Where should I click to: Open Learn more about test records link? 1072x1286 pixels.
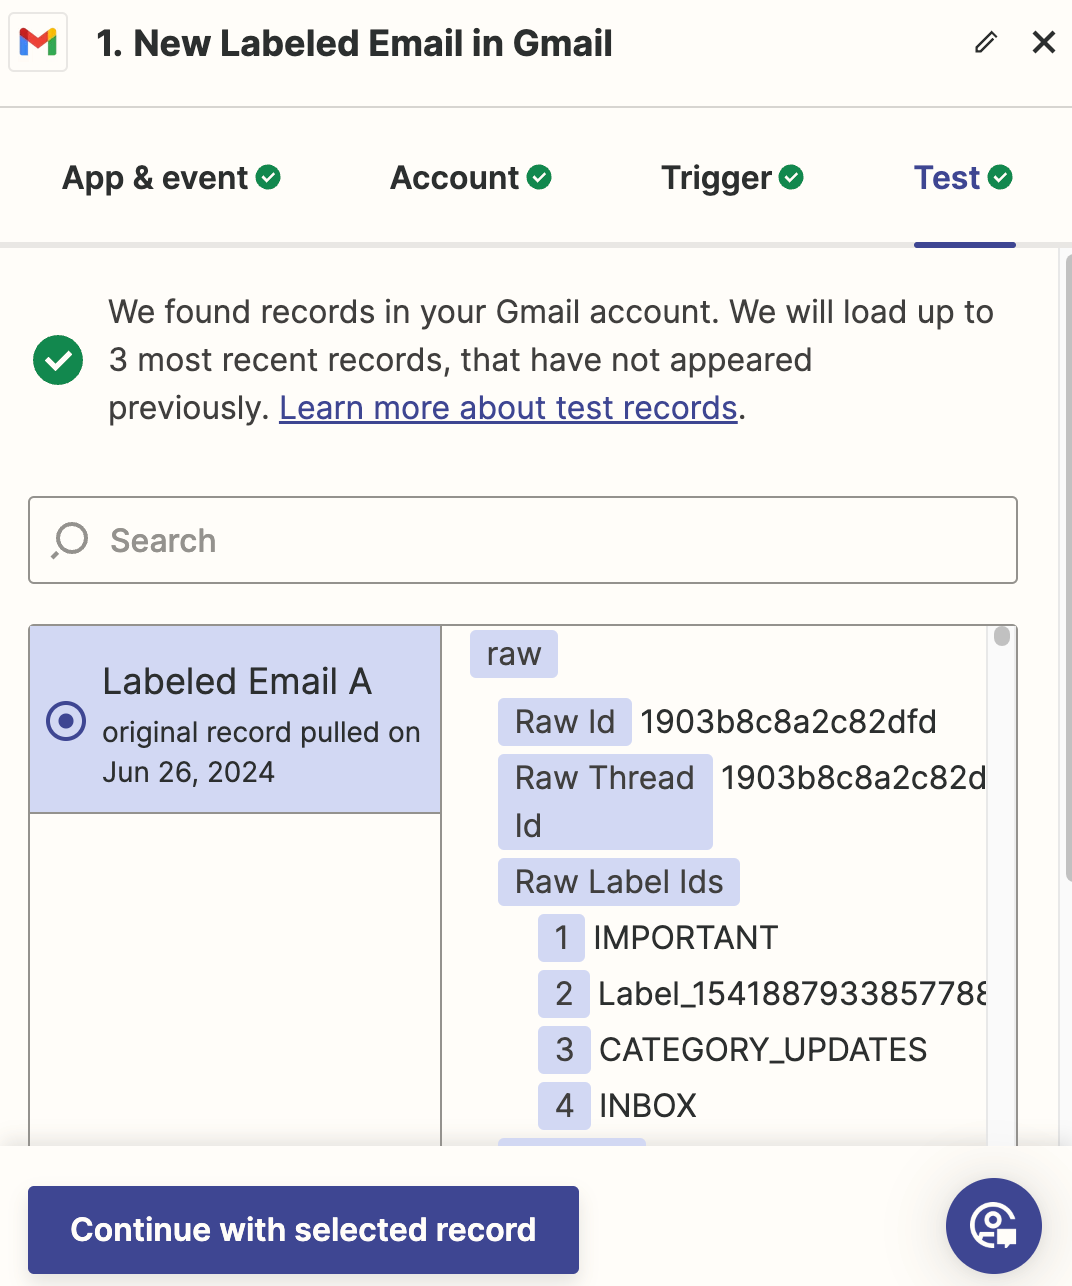[508, 408]
